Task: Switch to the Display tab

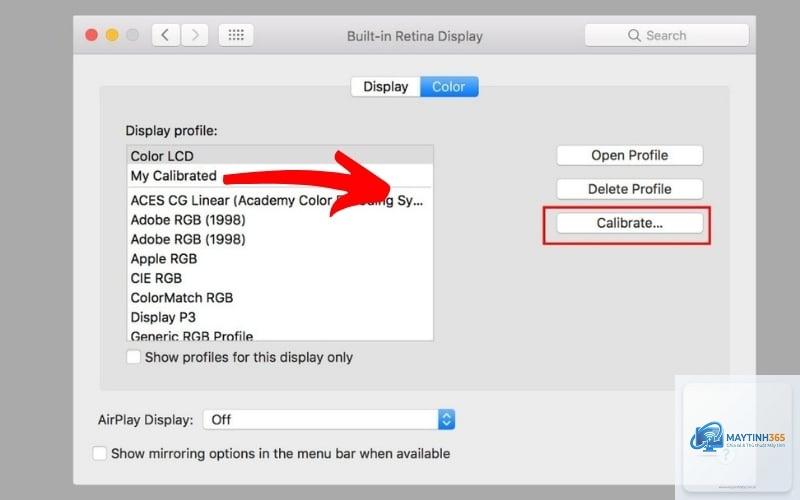Action: 386,87
